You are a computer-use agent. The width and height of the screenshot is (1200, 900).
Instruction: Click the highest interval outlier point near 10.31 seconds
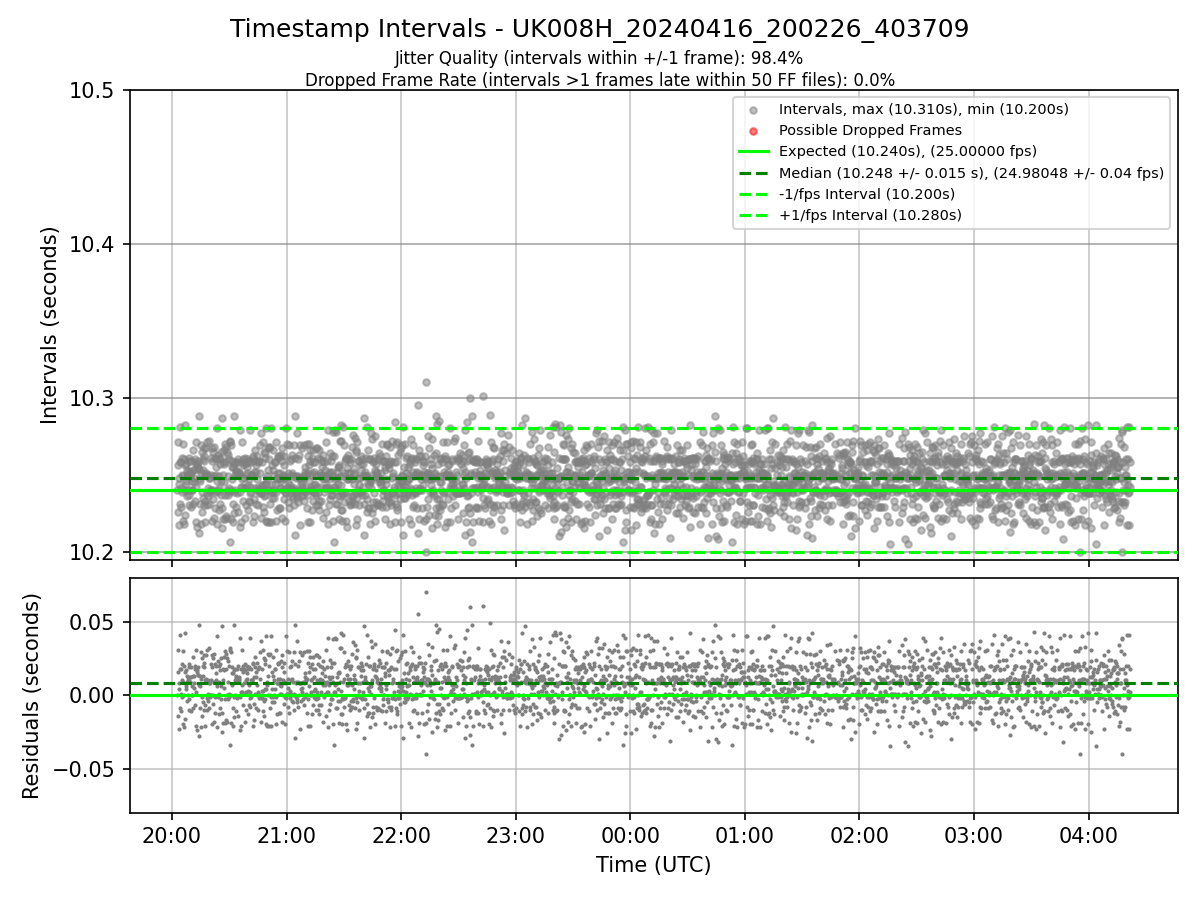click(x=426, y=382)
